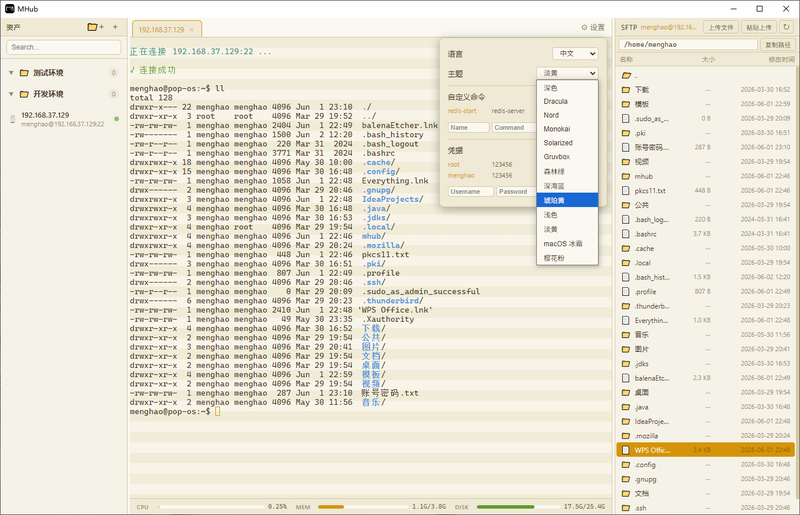Choose Gruvbox theme from list

(567, 157)
